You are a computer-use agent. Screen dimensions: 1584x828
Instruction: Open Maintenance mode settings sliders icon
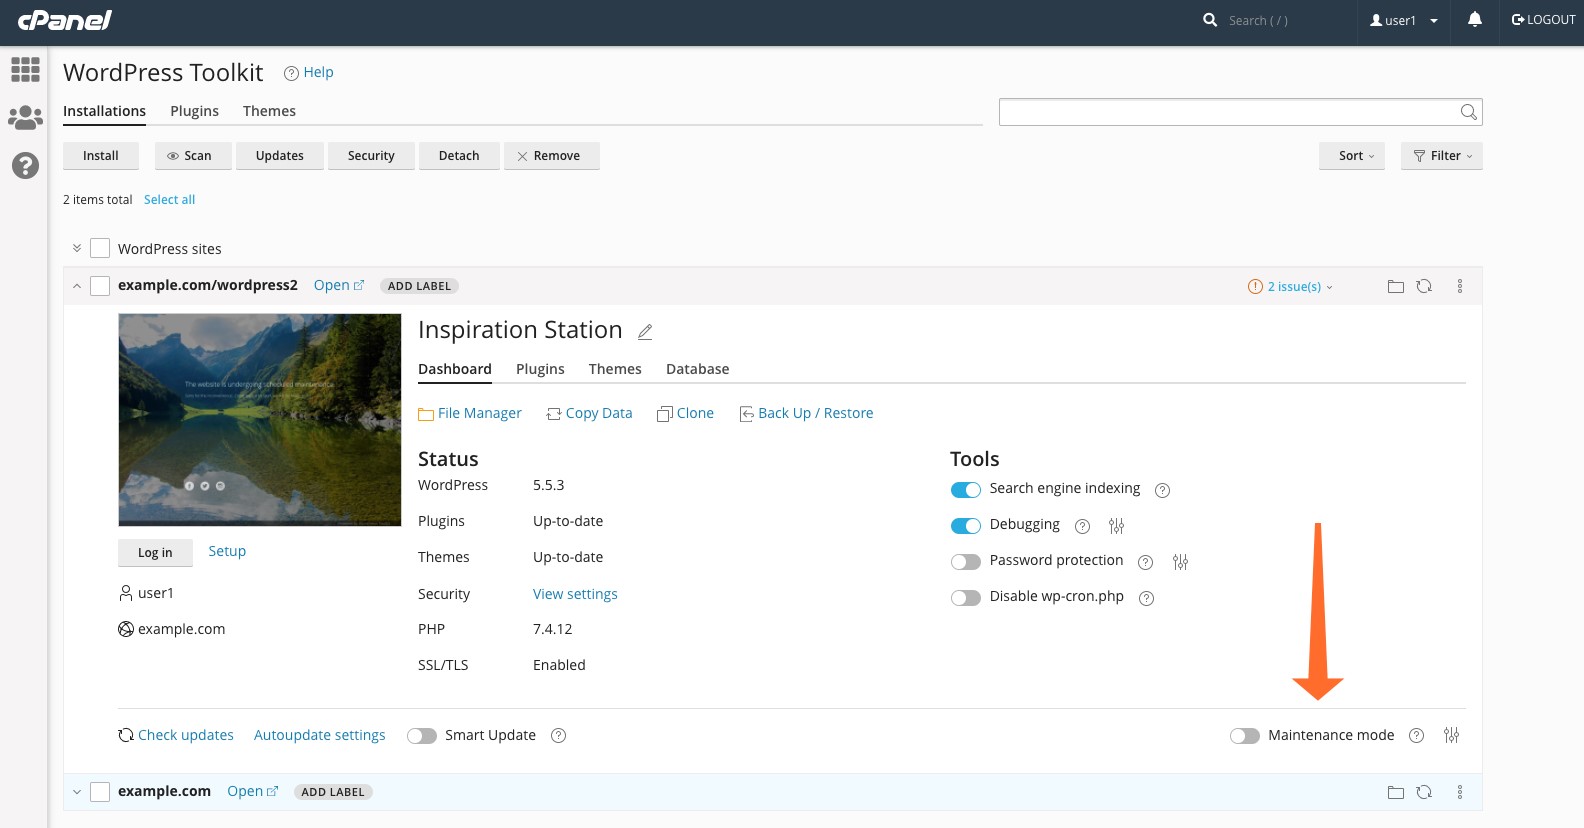tap(1451, 736)
